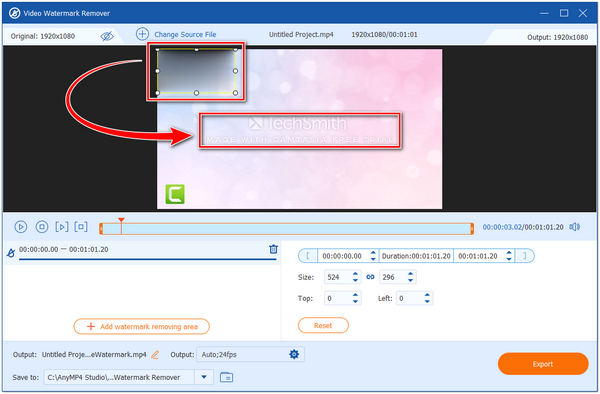600x394 pixels.
Task: Click the right orange trim handle
Action: coord(472,229)
